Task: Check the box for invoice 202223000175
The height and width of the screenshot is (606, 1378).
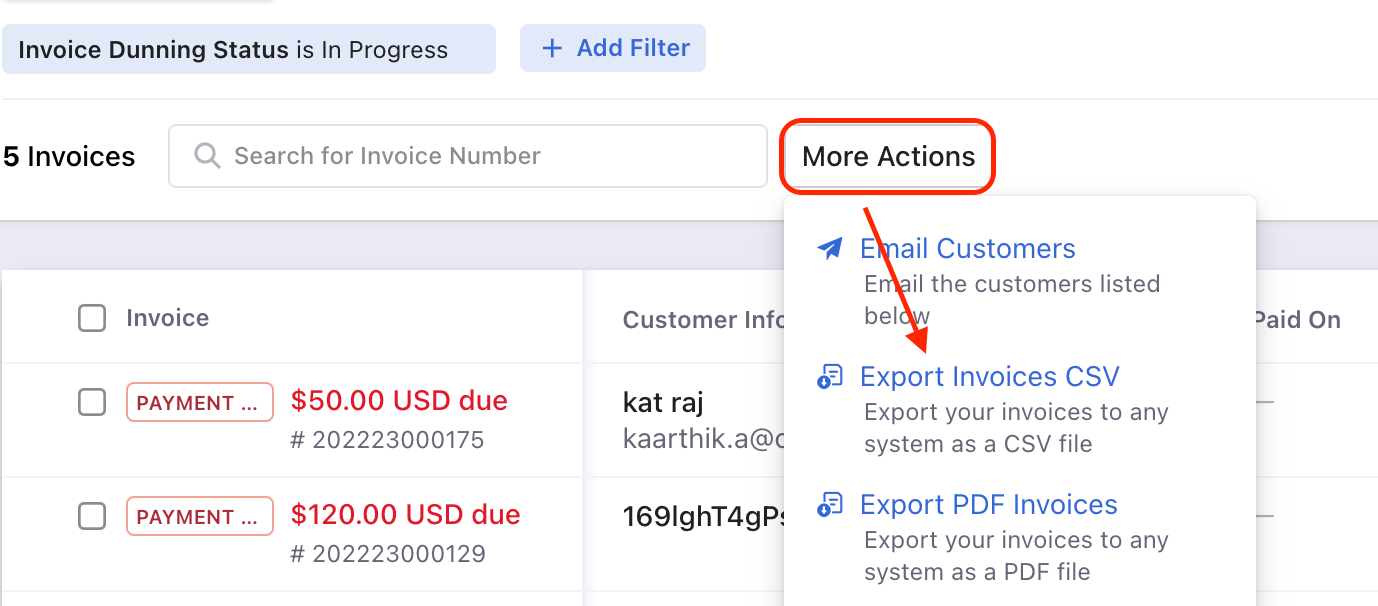Action: pos(92,402)
